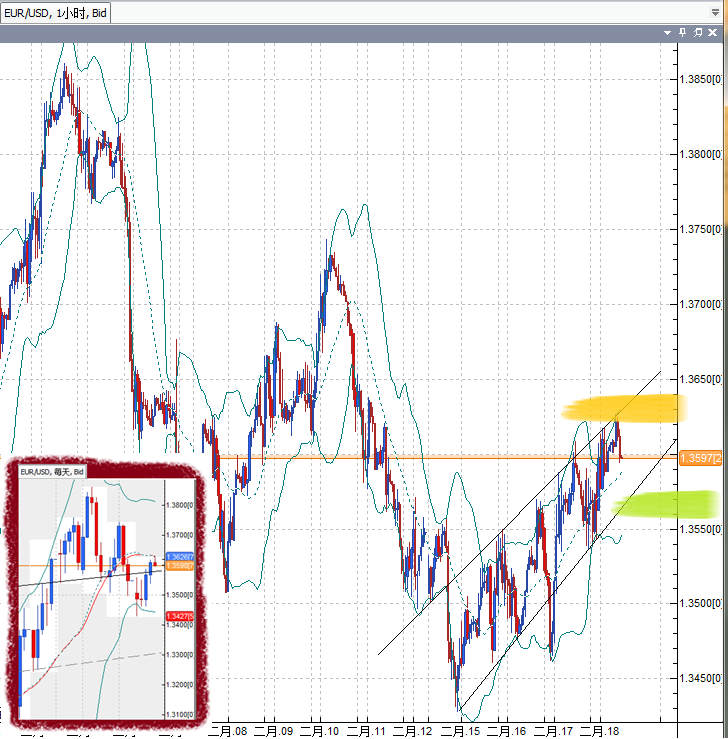
Task: Click the 二月.09 date label
Action: [274, 731]
